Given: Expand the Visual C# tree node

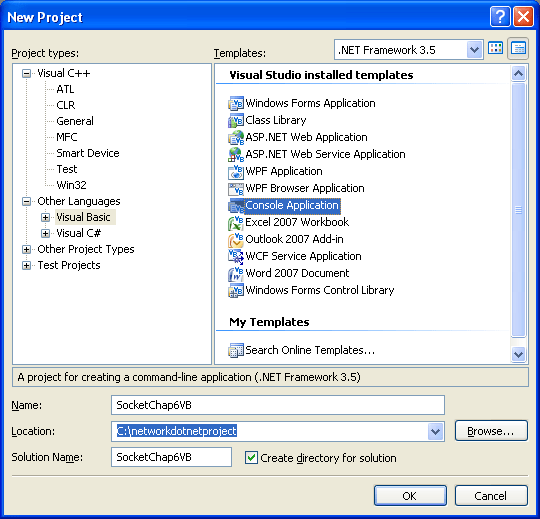Looking at the screenshot, I should click(45, 233).
